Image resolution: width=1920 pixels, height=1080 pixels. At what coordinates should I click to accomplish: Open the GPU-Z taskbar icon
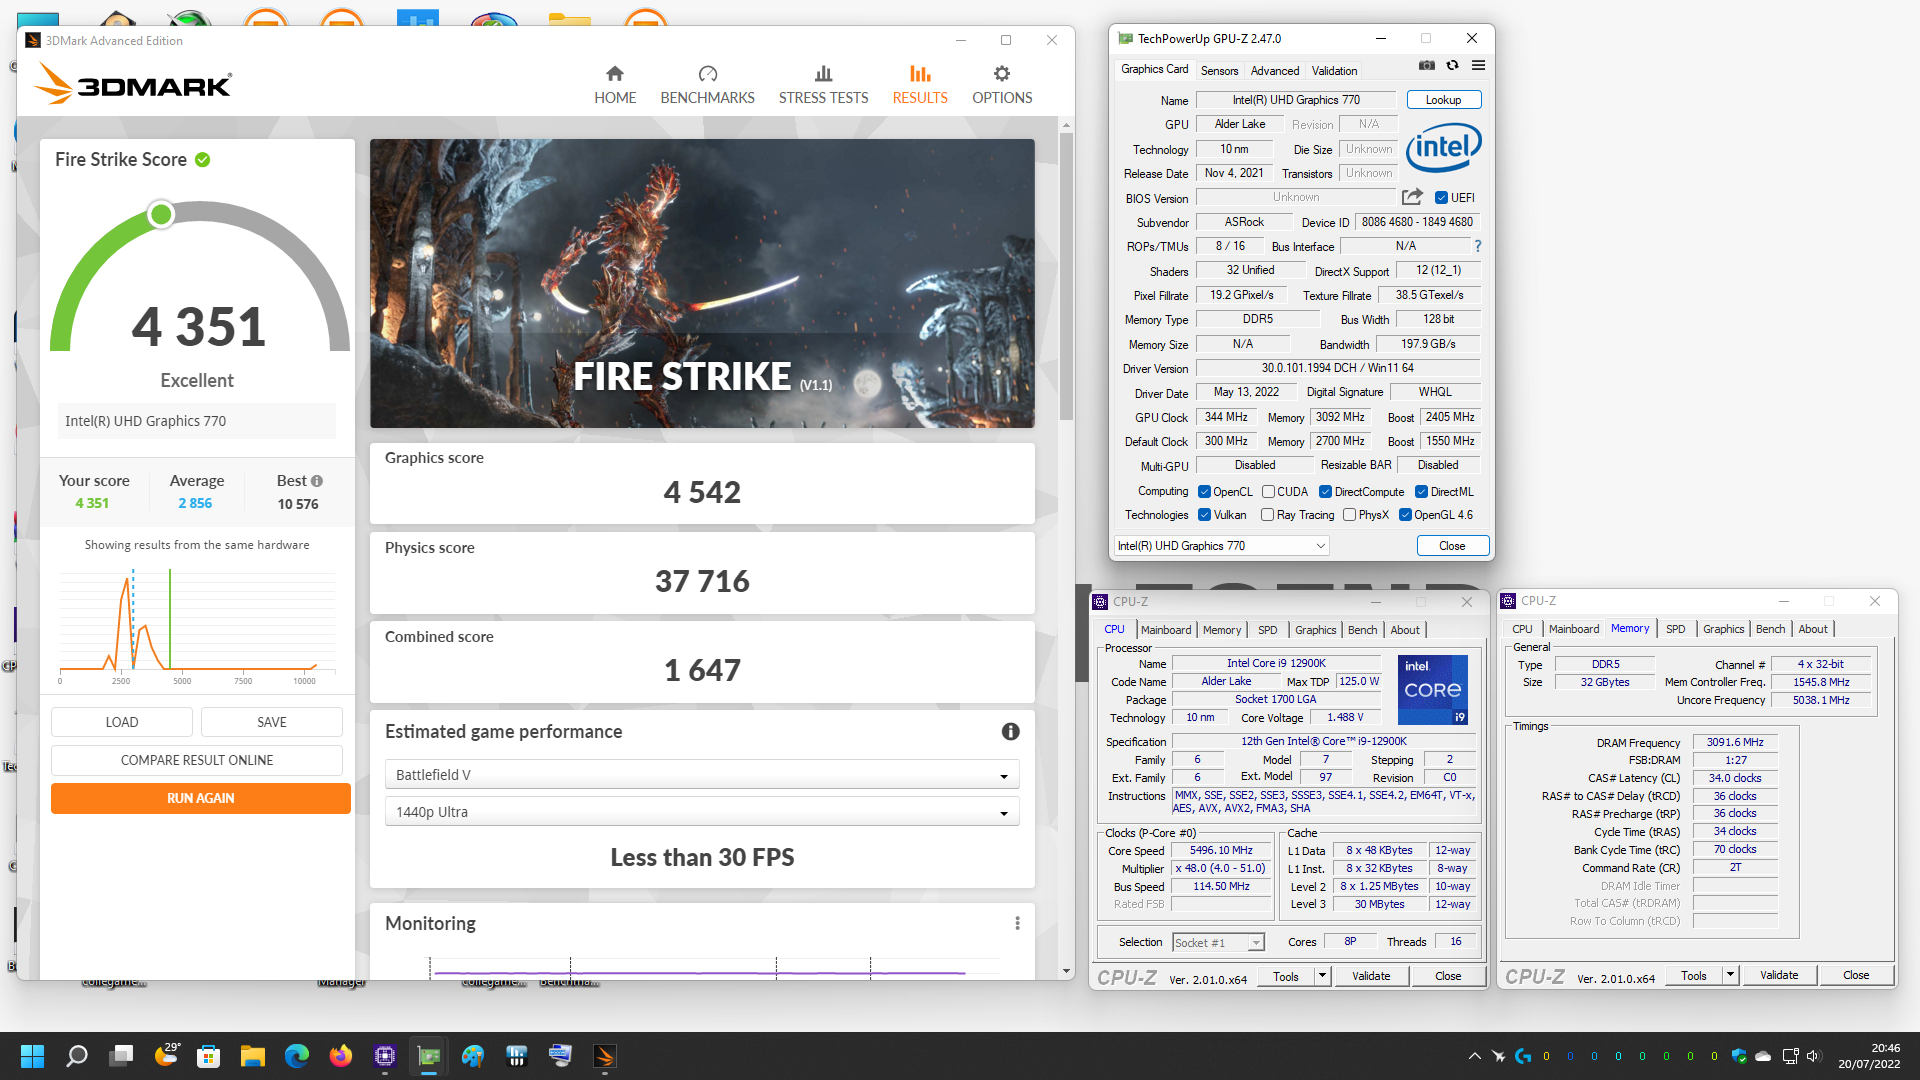429,1056
